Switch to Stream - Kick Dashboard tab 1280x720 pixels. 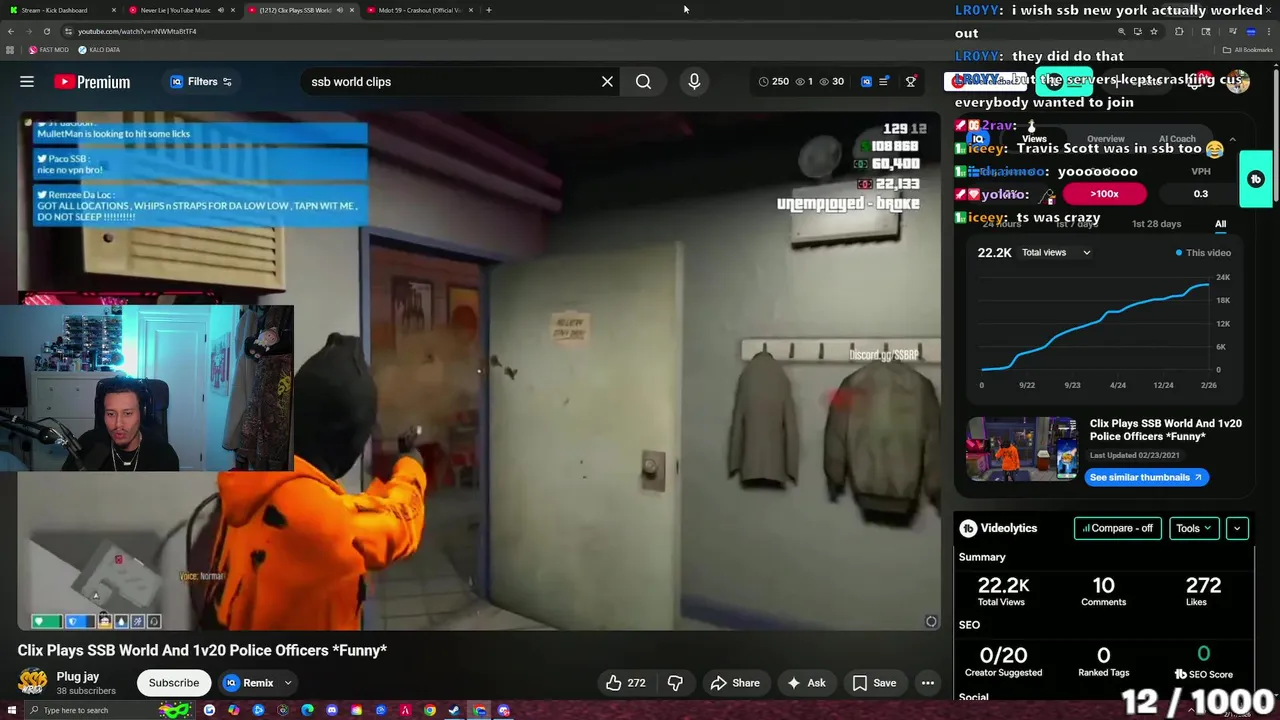click(60, 10)
